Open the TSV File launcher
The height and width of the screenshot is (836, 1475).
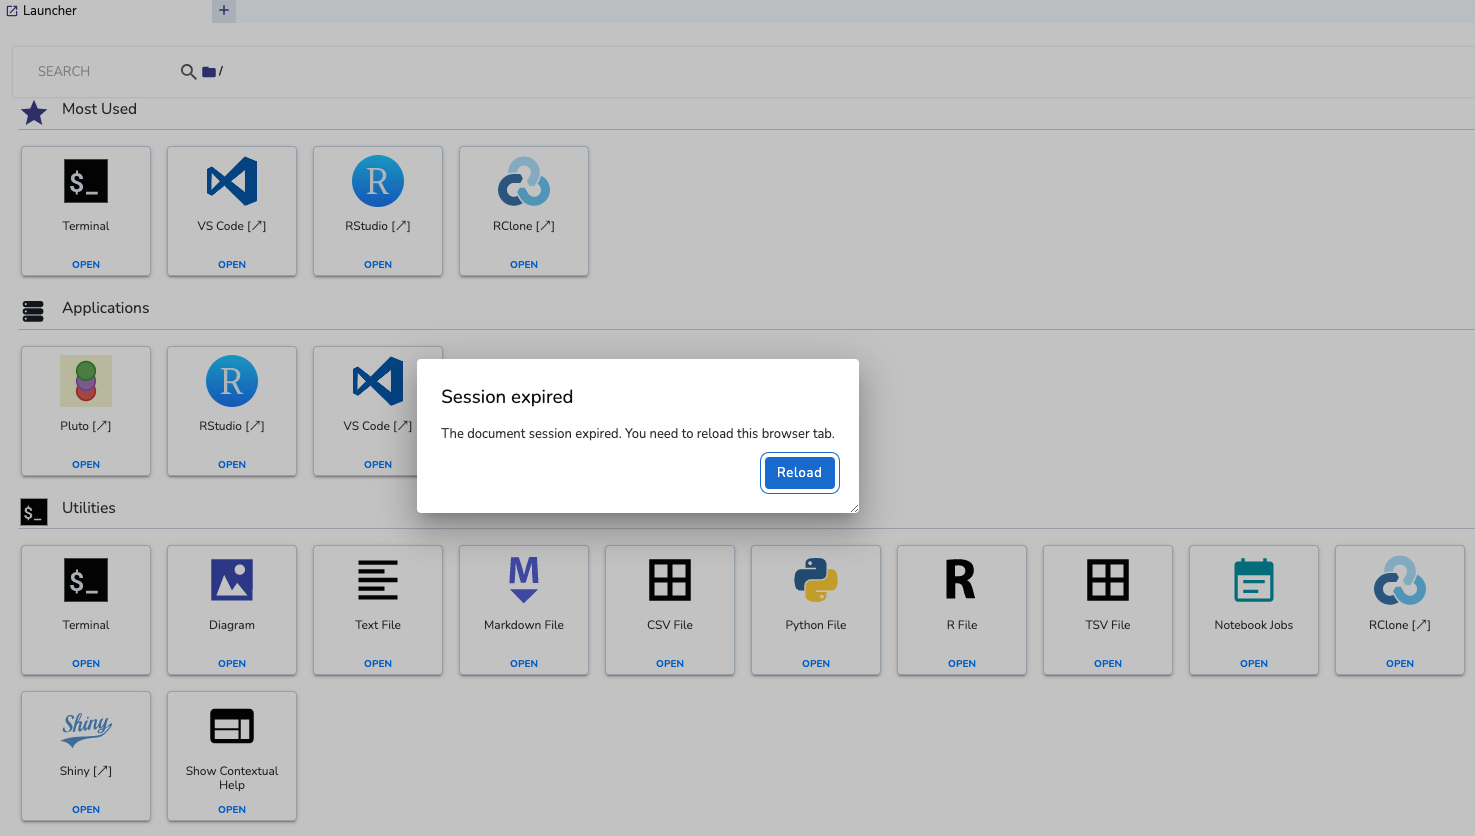(1107, 580)
